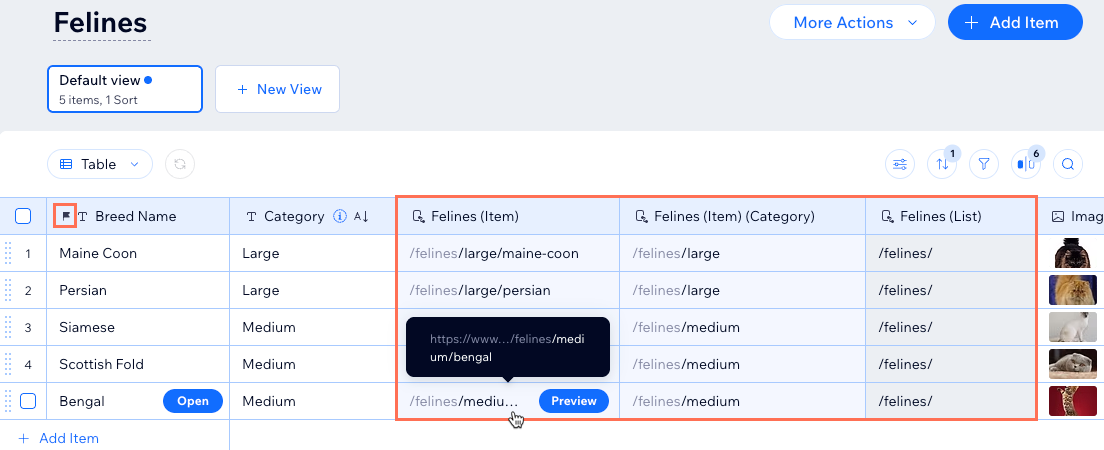Click the sort icon with badge 1
The height and width of the screenshot is (450, 1104).
(x=942, y=164)
